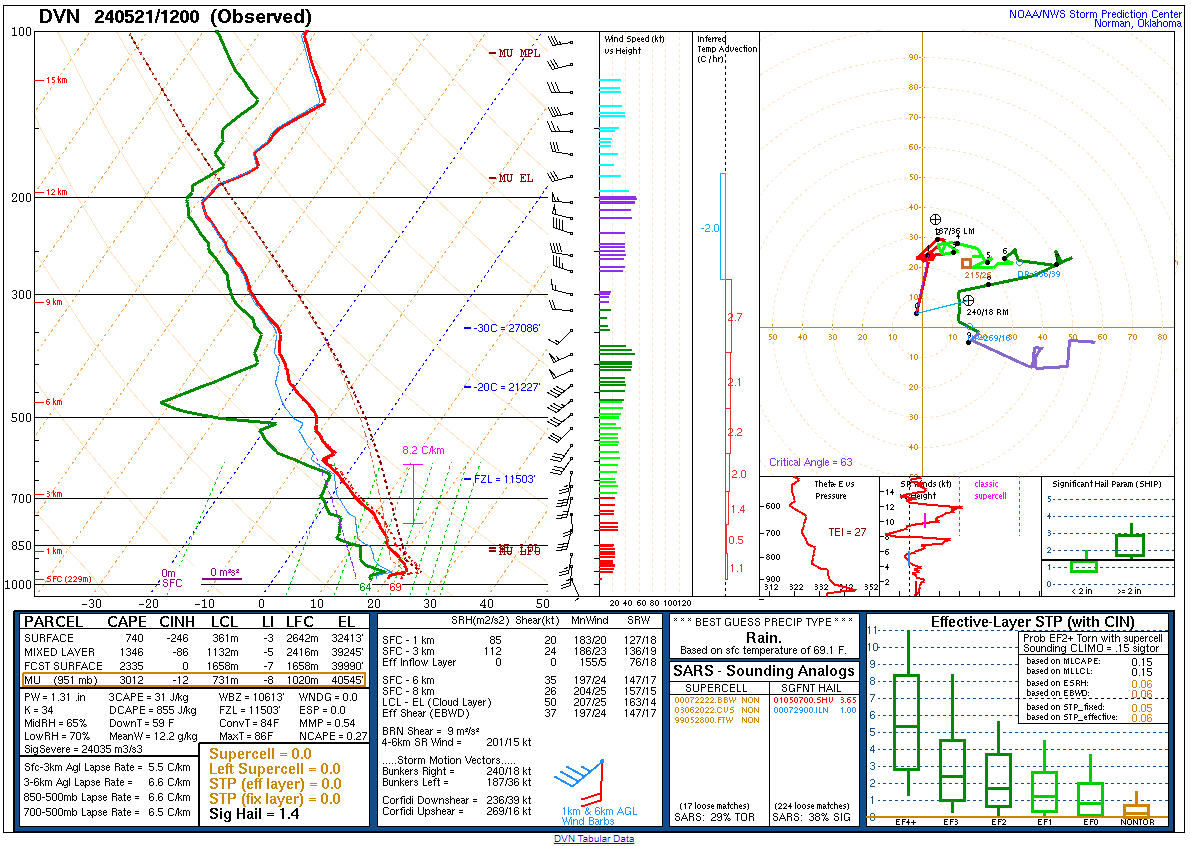Click SARS analog 00072900.ILN

coord(805,710)
